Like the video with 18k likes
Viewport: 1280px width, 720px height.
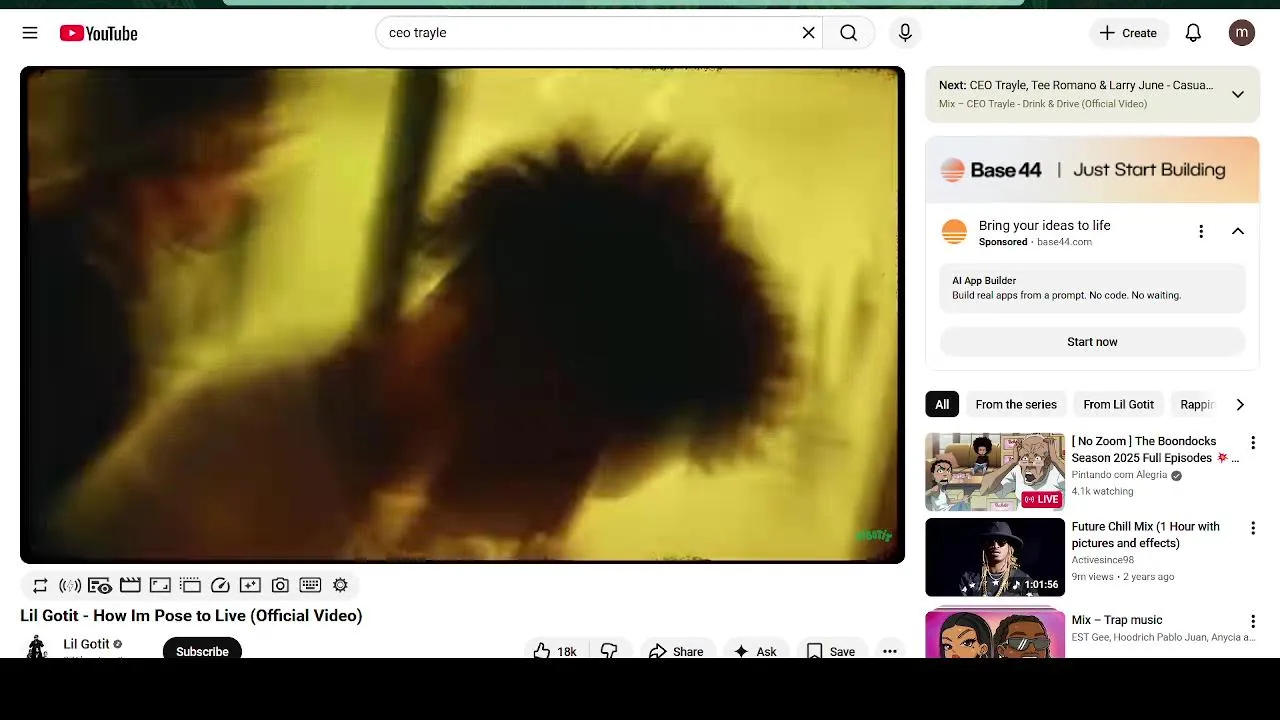(x=555, y=651)
